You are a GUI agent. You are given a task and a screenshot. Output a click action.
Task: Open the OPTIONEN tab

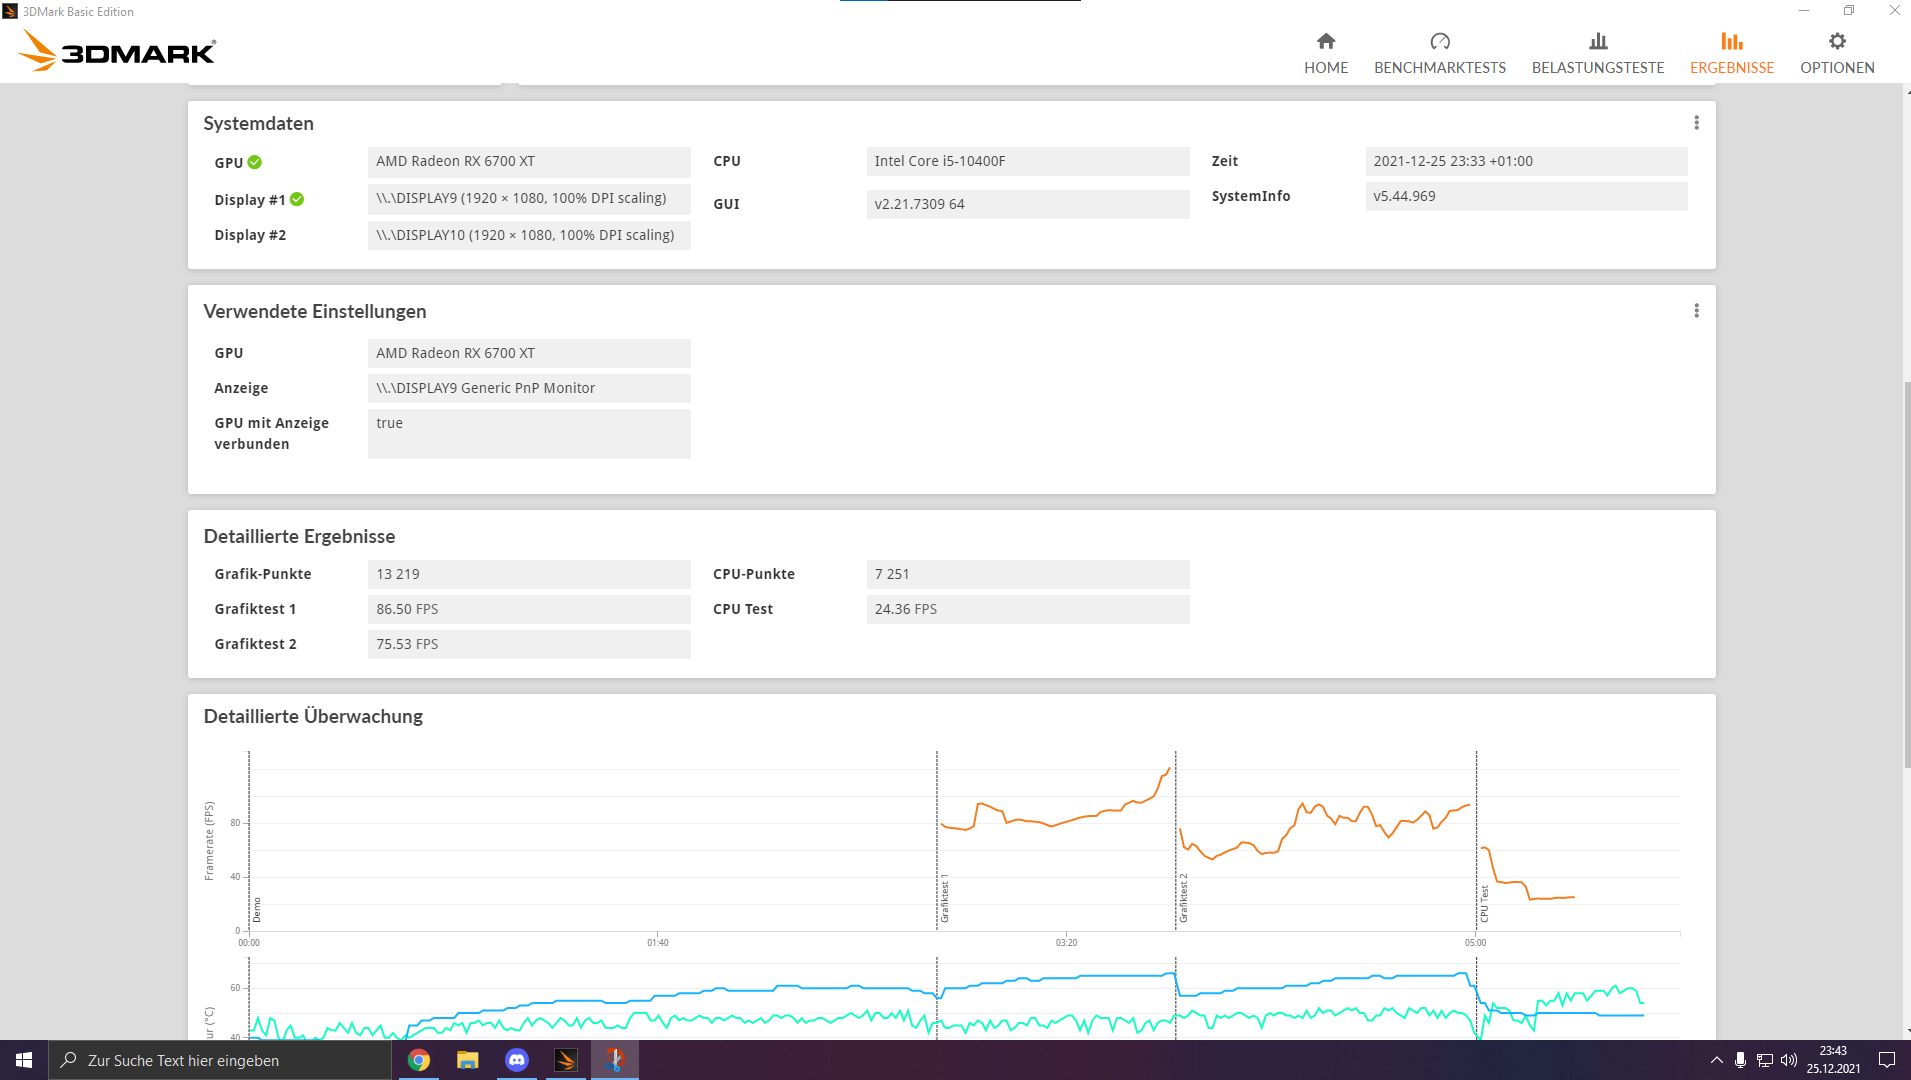(1837, 53)
